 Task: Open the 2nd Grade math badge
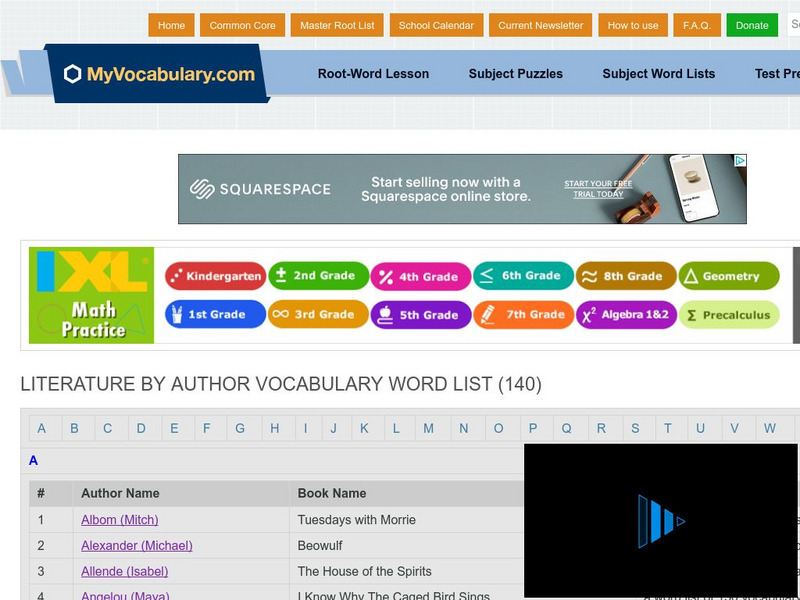(x=317, y=276)
